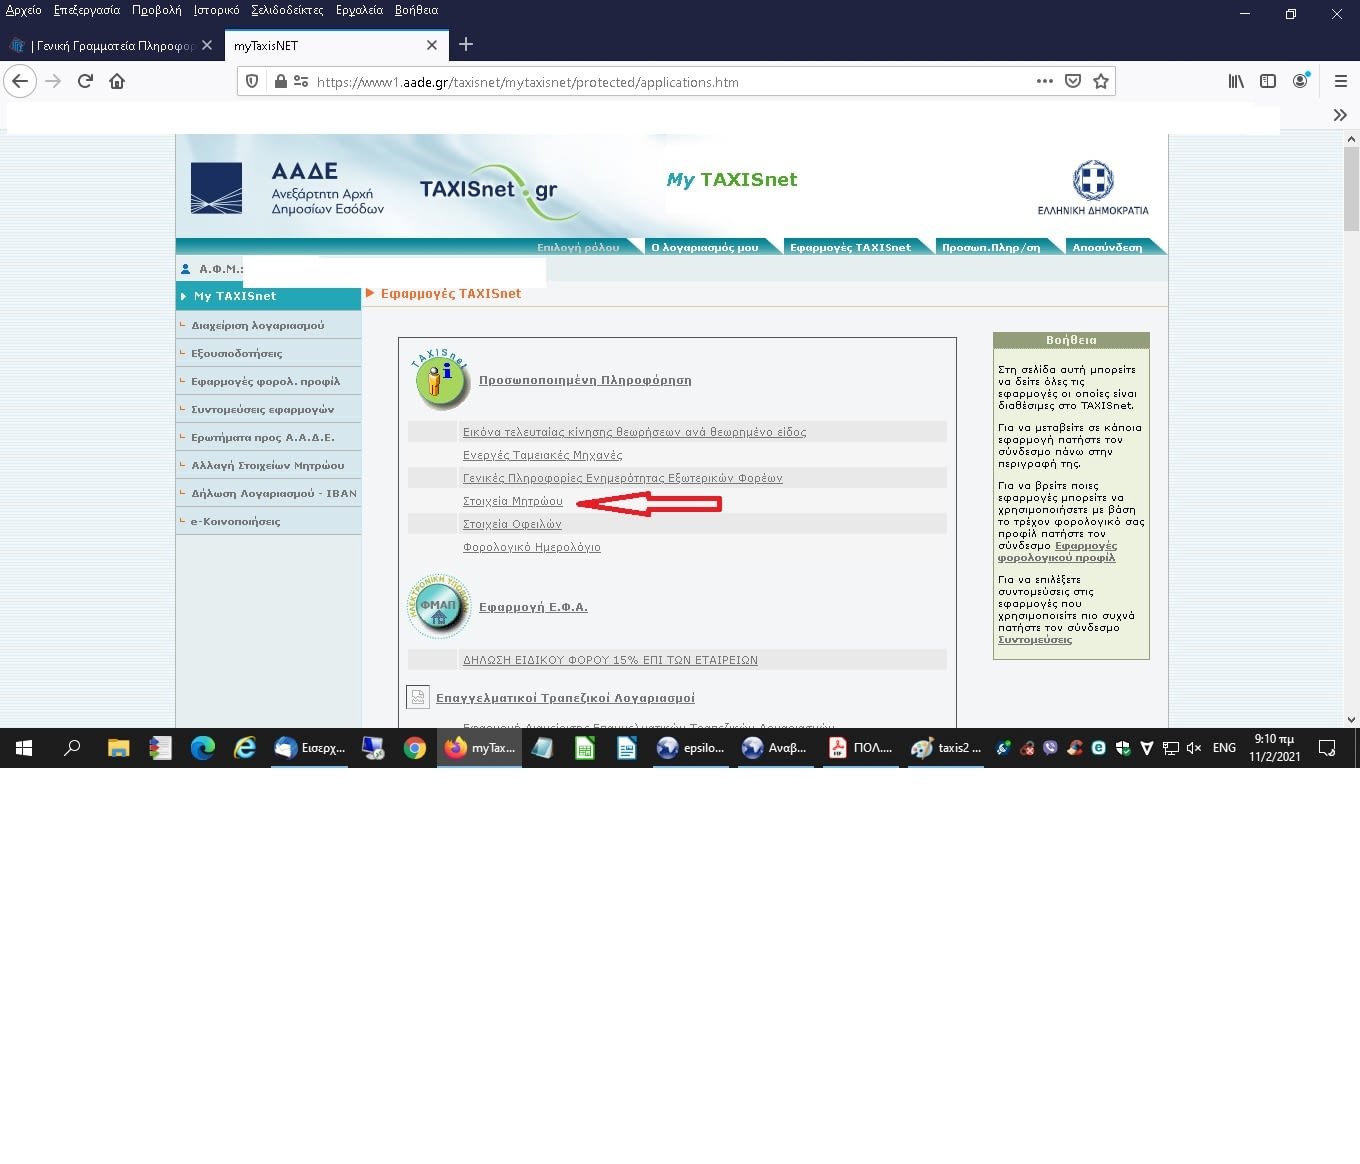This screenshot has height=1164, width=1360.
Task: Open the Εφαρμογές TAXISnet top tab
Action: click(851, 247)
